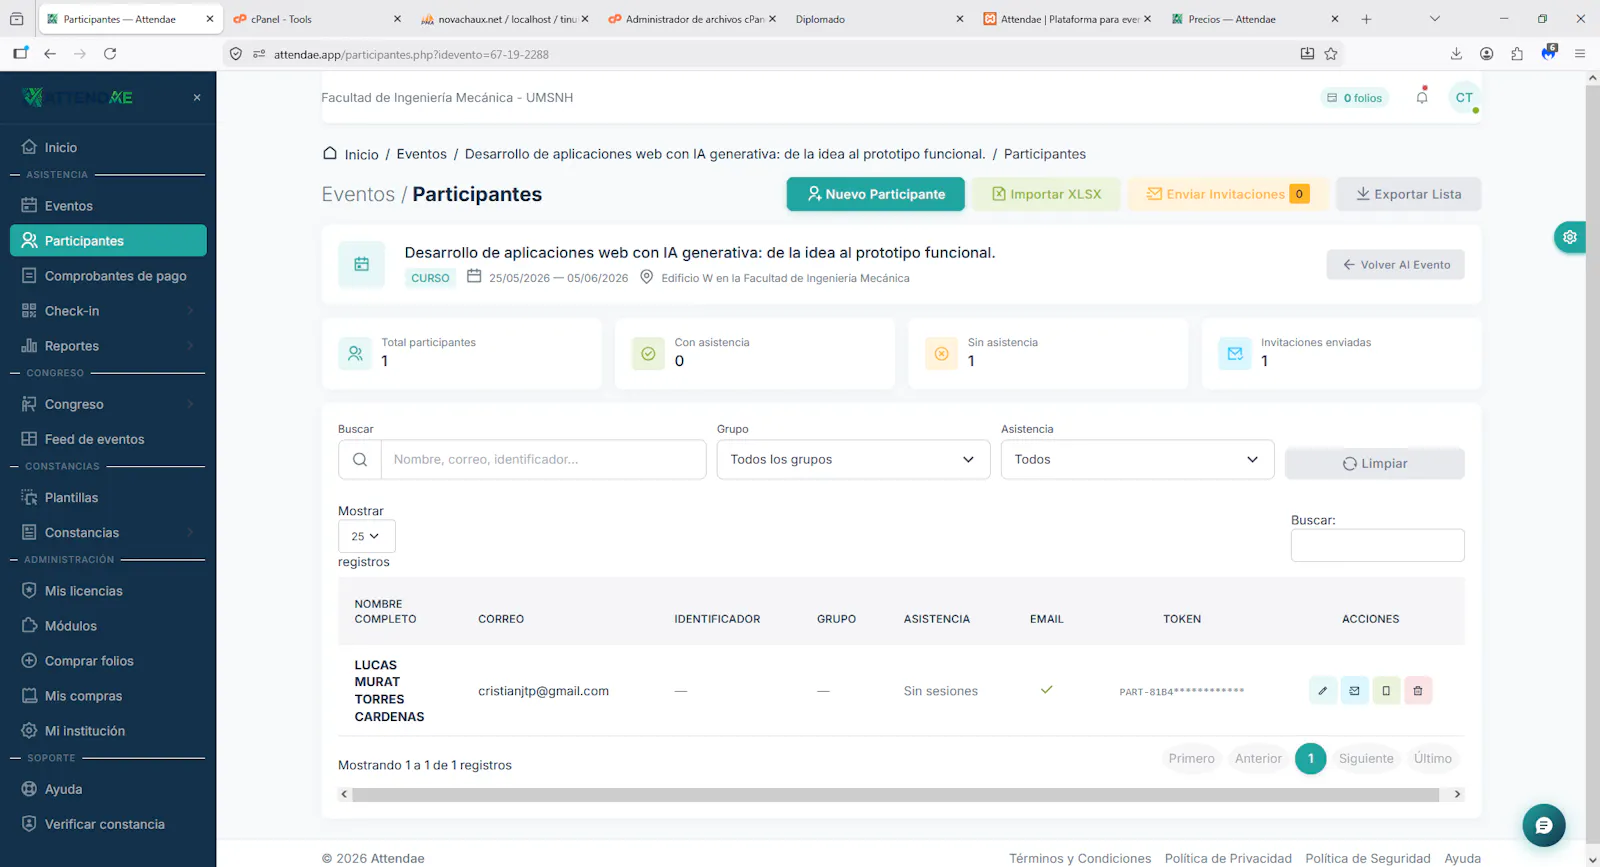Click the Enviar Invitaciones button
The image size is (1600, 867).
point(1228,194)
